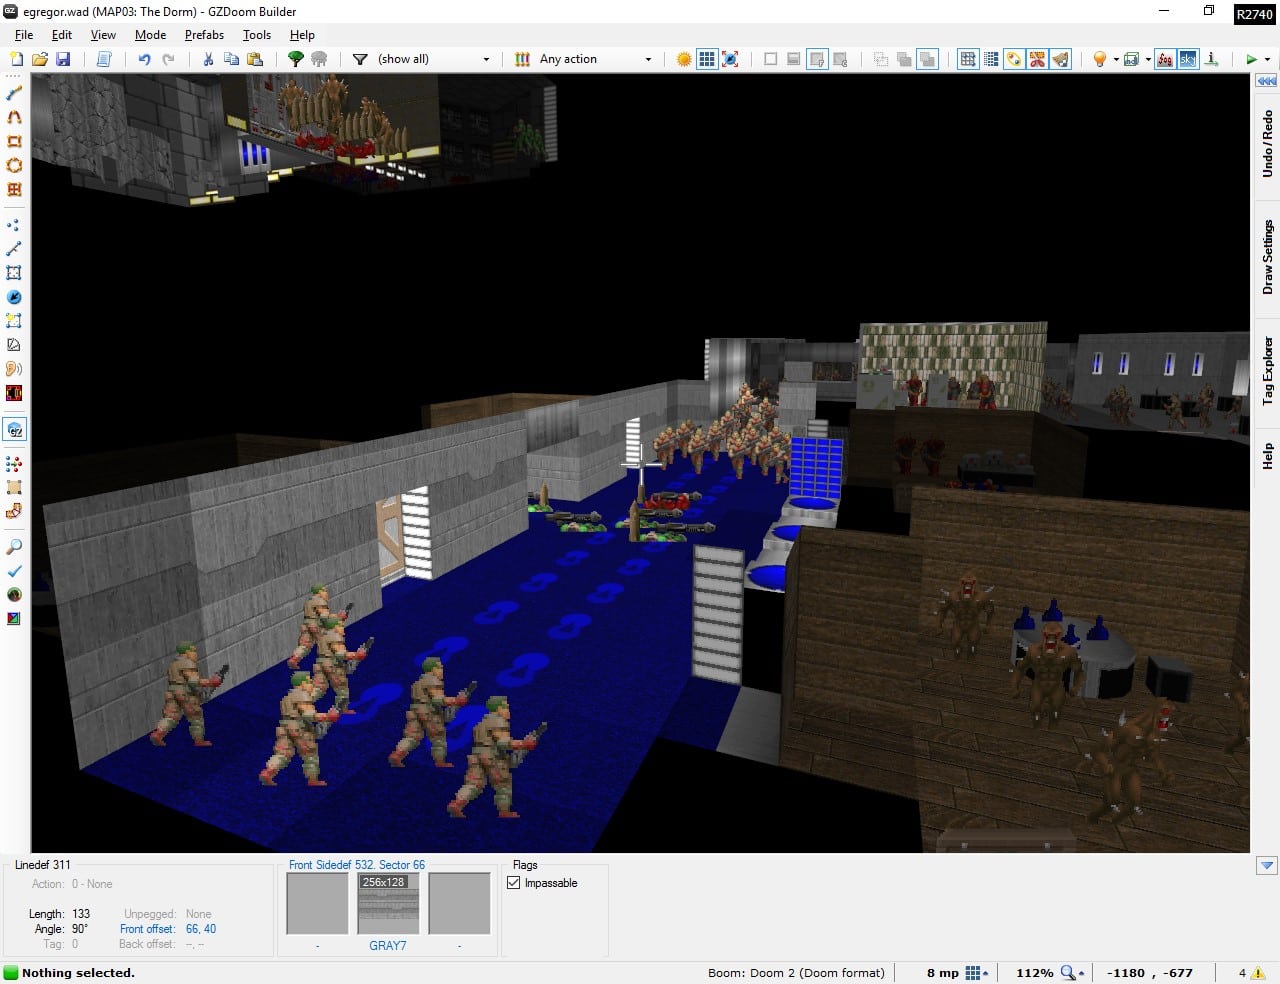Screen dimensions: 1280x984
Task: Select the Draw Ellipse mode tool
Action: tap(14, 165)
